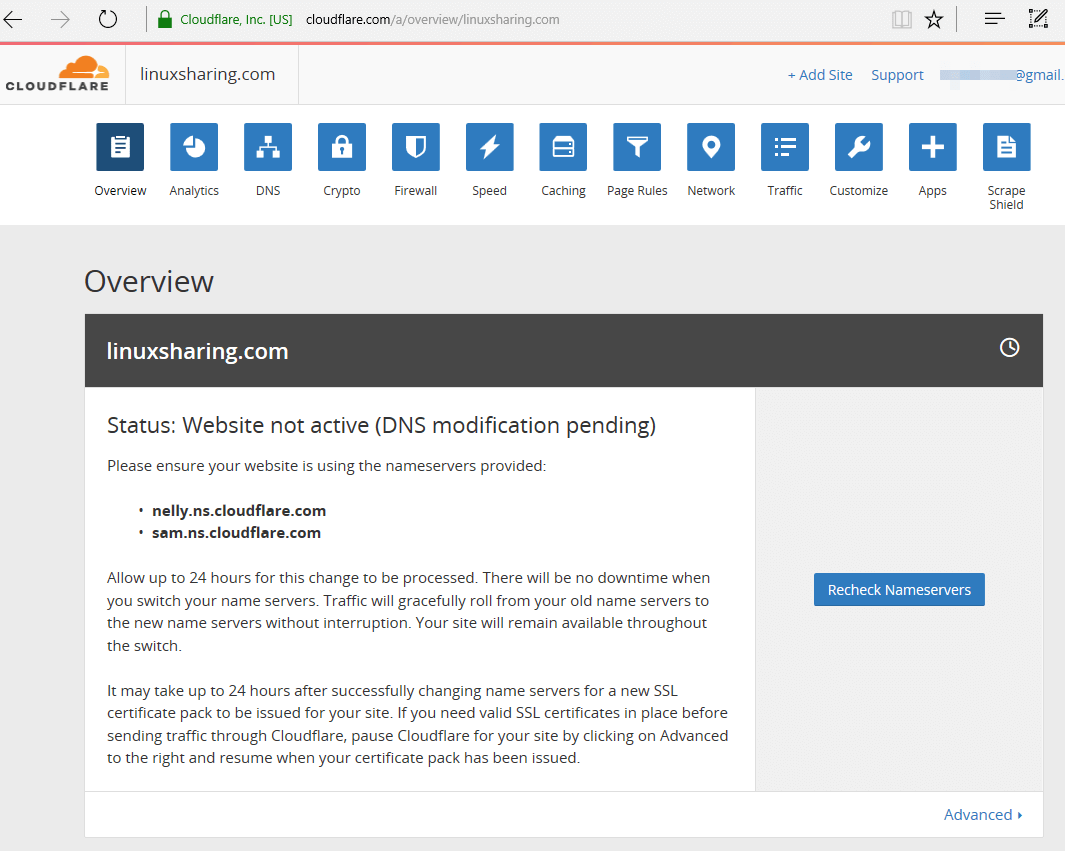Screen dimensions: 1065x851
Task: Open the Network location pin icon
Action: tap(711, 148)
